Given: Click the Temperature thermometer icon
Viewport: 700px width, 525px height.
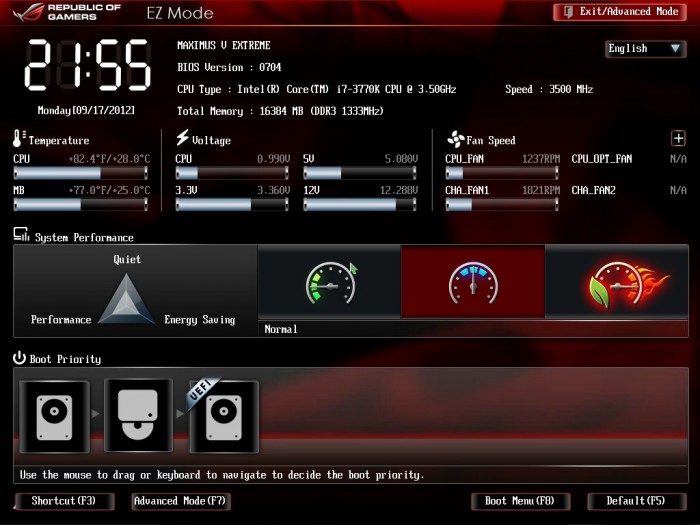Looking at the screenshot, I should [18, 138].
